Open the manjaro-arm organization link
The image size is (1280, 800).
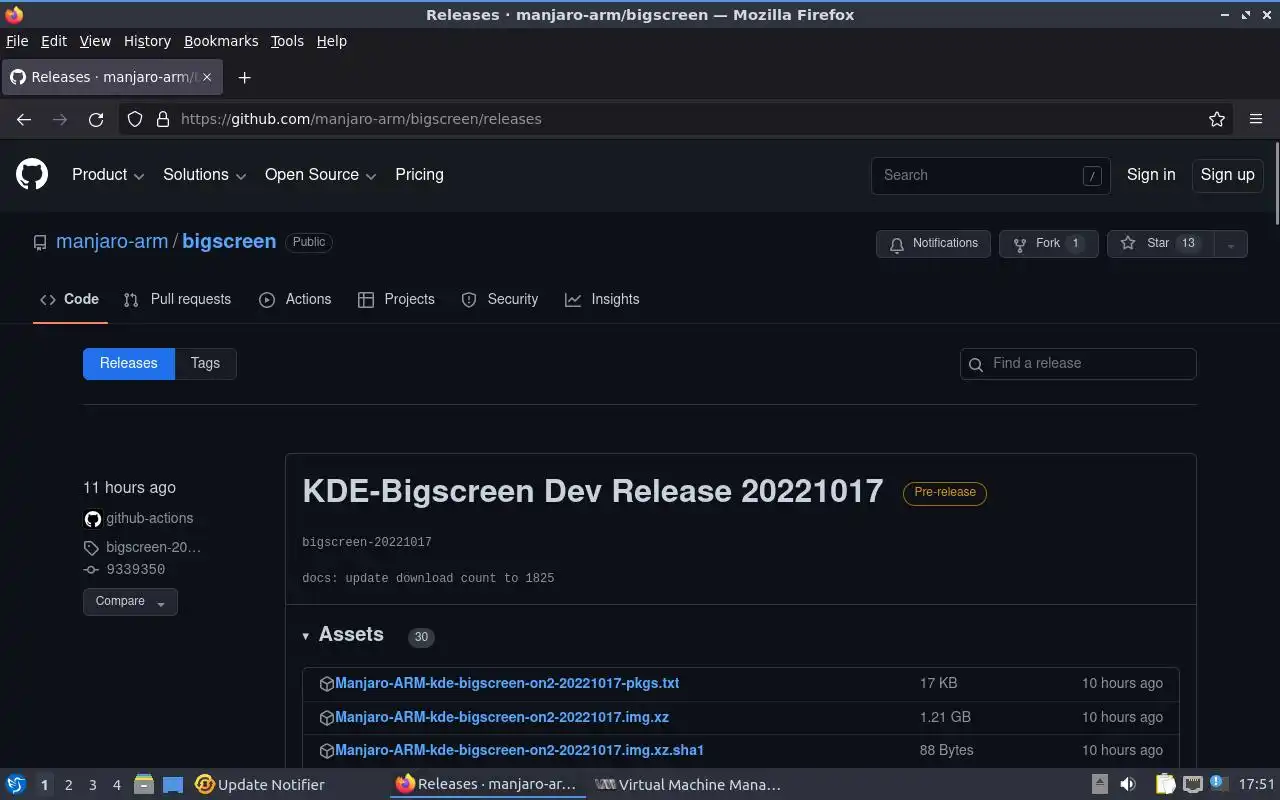pos(112,242)
